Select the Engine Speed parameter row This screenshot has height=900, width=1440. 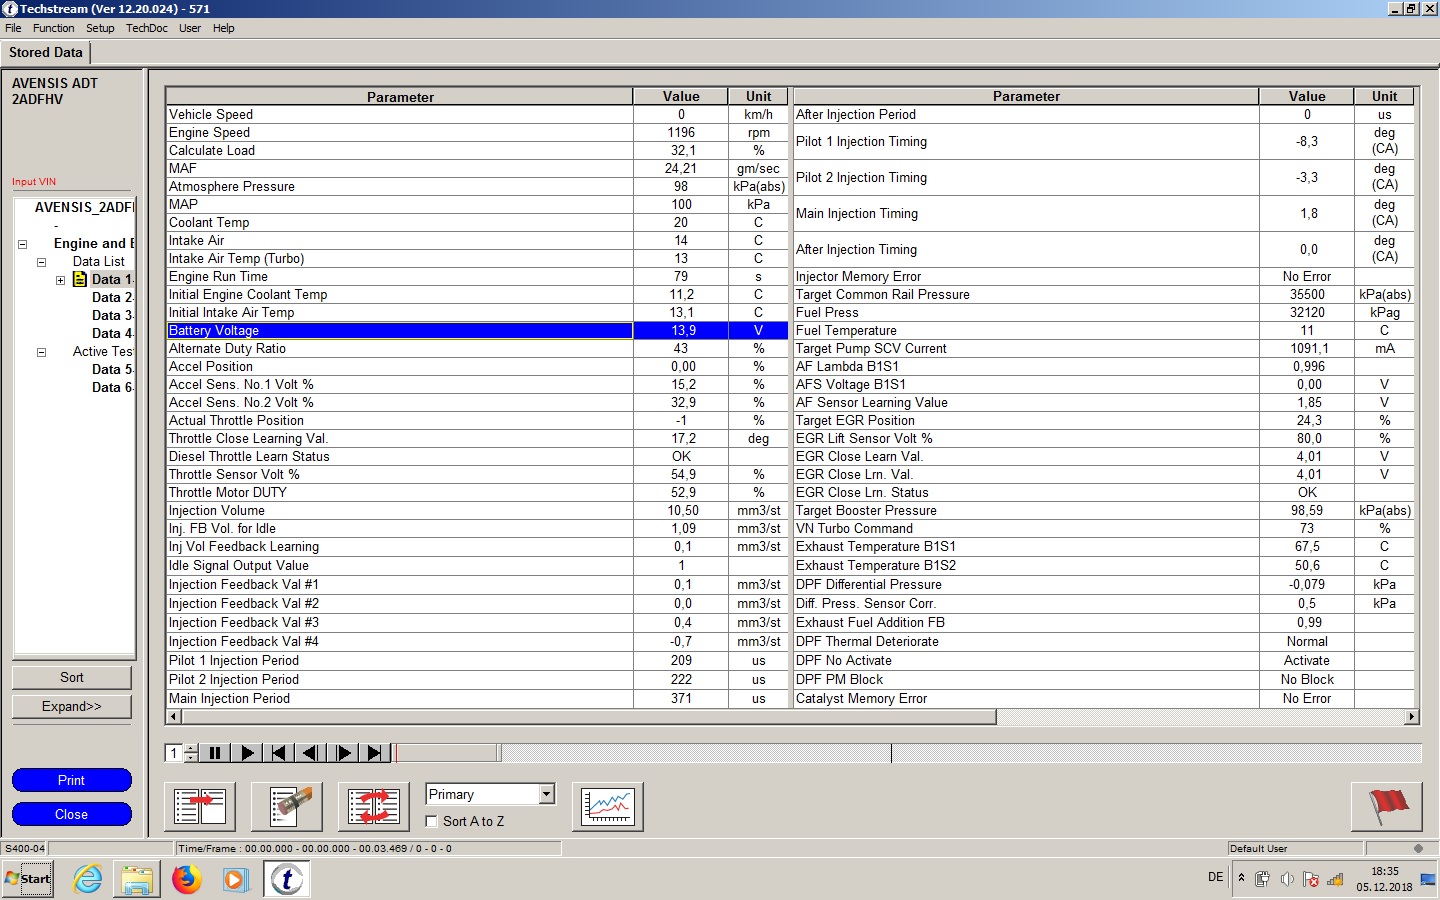click(478, 132)
